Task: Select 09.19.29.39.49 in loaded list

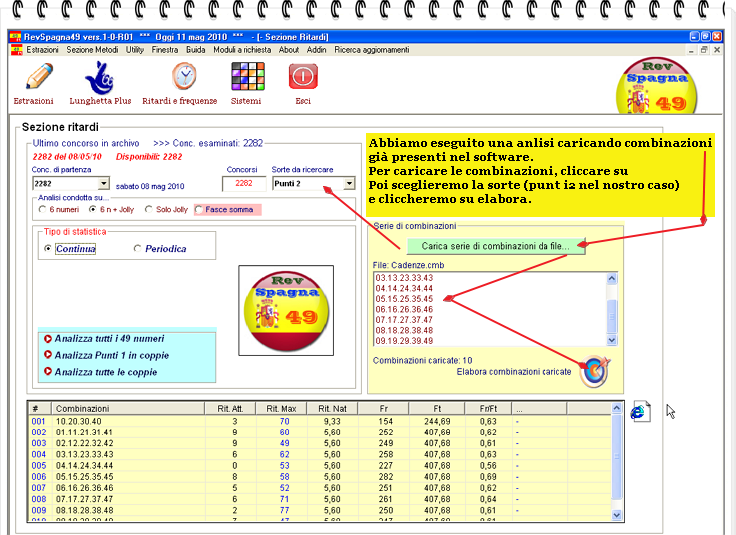Action: point(404,341)
